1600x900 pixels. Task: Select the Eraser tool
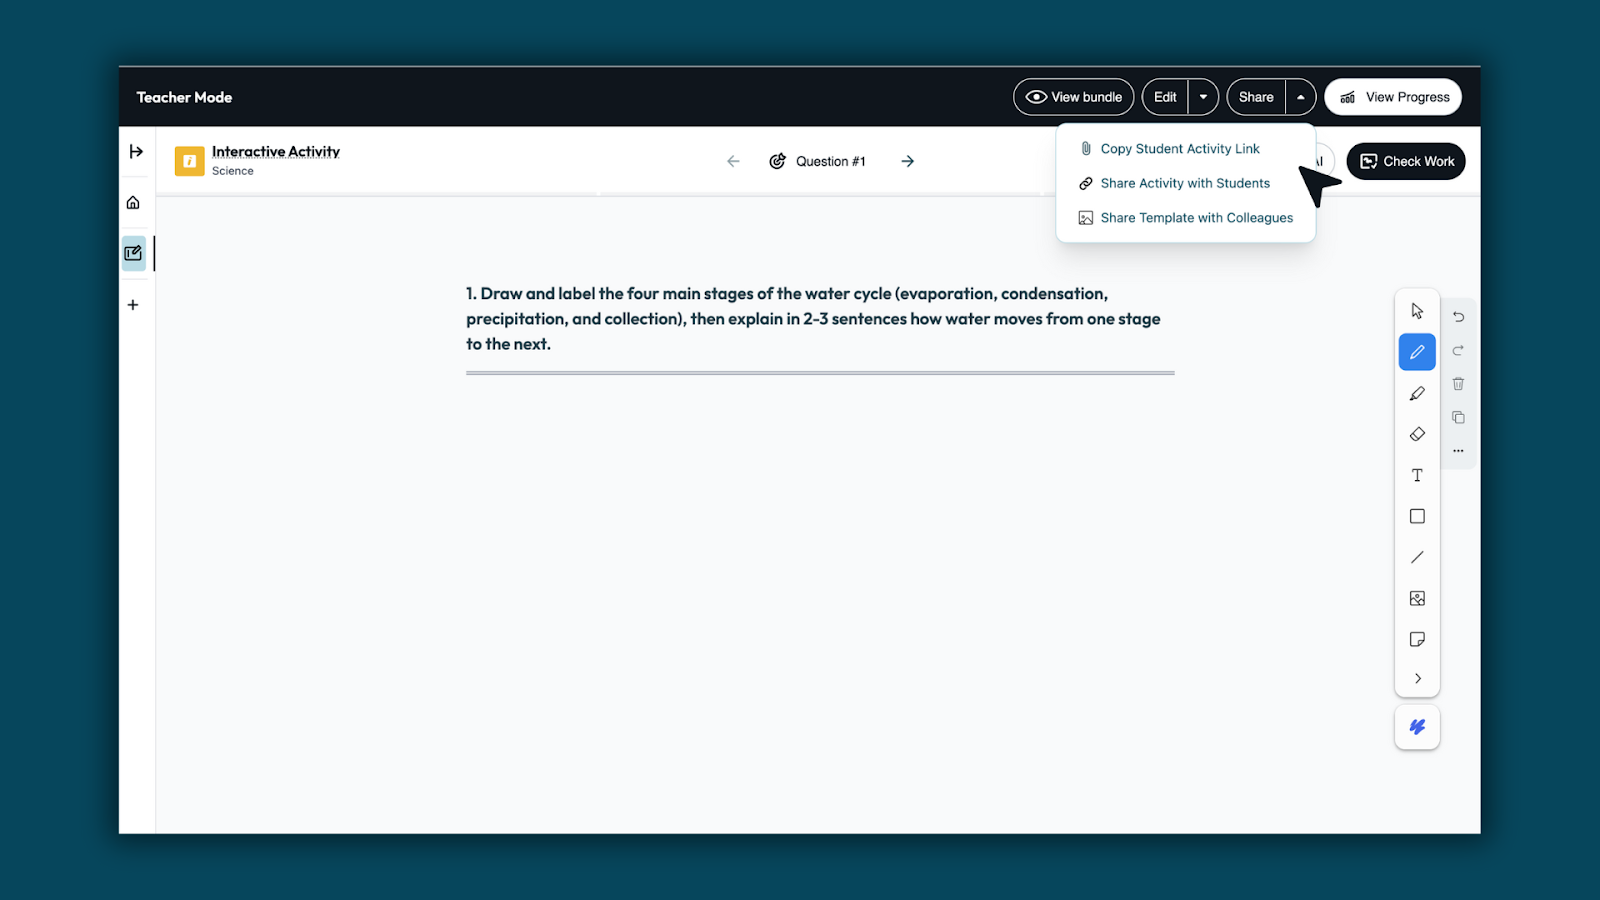[x=1417, y=434]
